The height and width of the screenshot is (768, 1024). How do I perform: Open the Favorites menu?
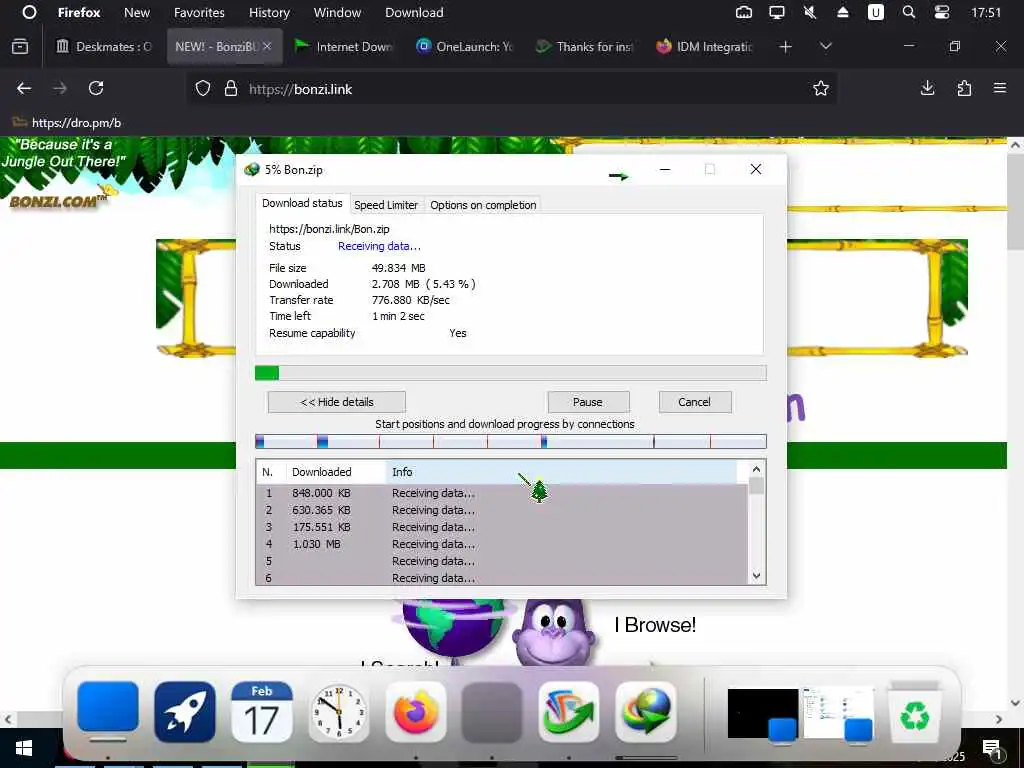(x=199, y=12)
